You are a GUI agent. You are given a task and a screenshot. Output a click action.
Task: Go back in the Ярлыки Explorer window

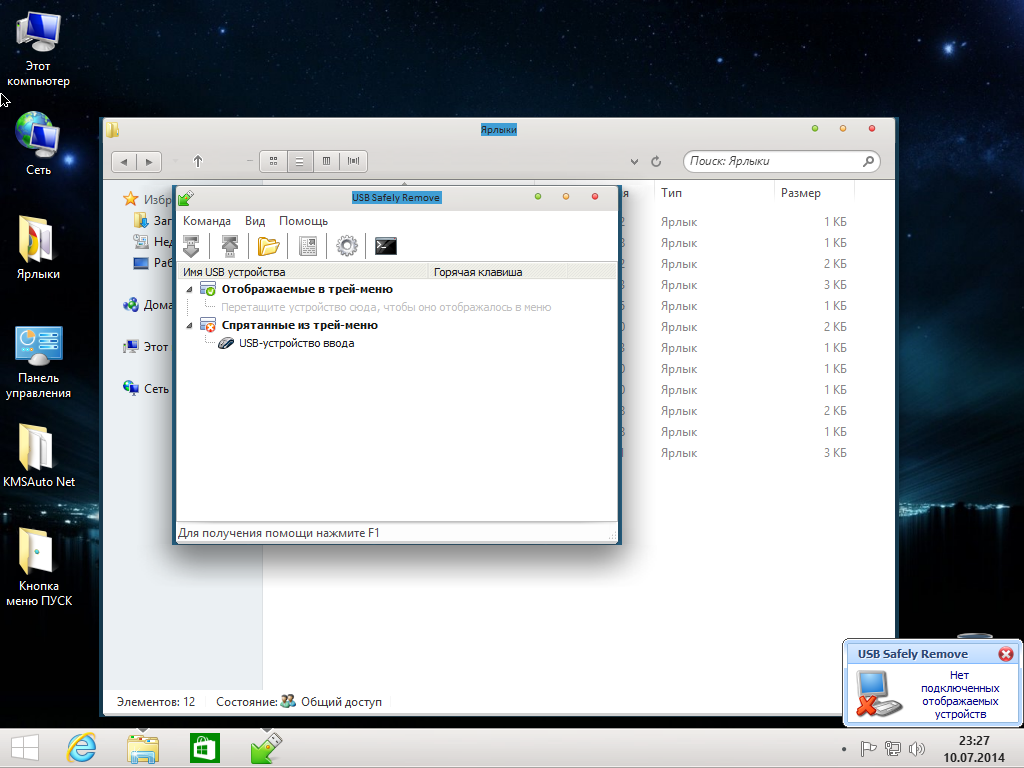(123, 161)
